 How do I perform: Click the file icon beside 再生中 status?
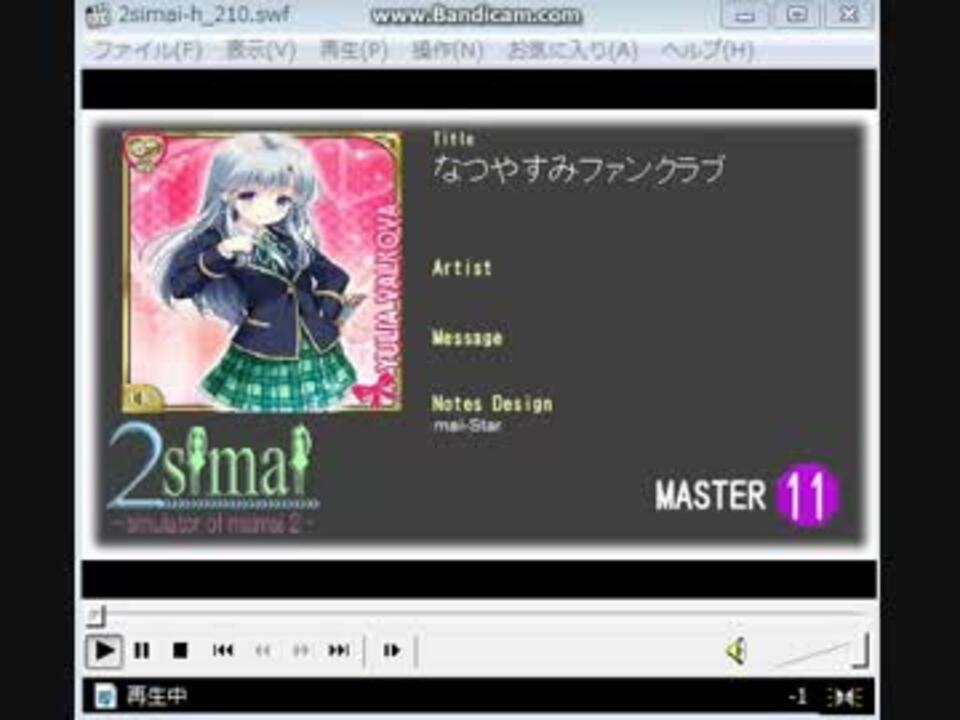(x=105, y=696)
